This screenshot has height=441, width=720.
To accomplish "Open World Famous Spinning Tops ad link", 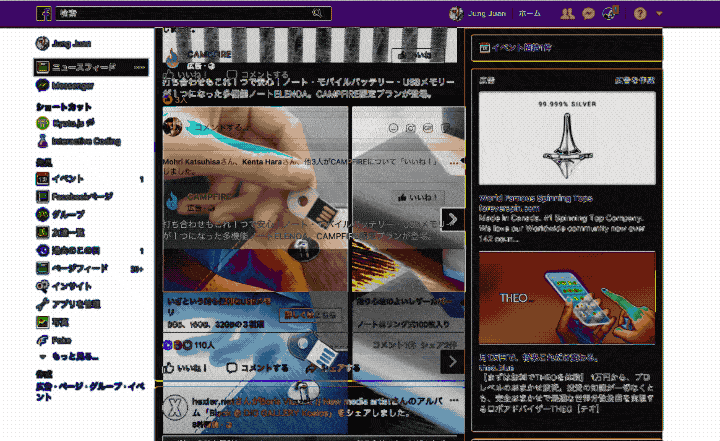I will click(535, 198).
